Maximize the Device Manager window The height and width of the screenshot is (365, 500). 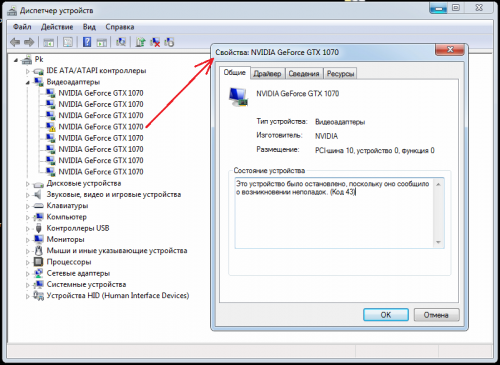click(x=456, y=8)
